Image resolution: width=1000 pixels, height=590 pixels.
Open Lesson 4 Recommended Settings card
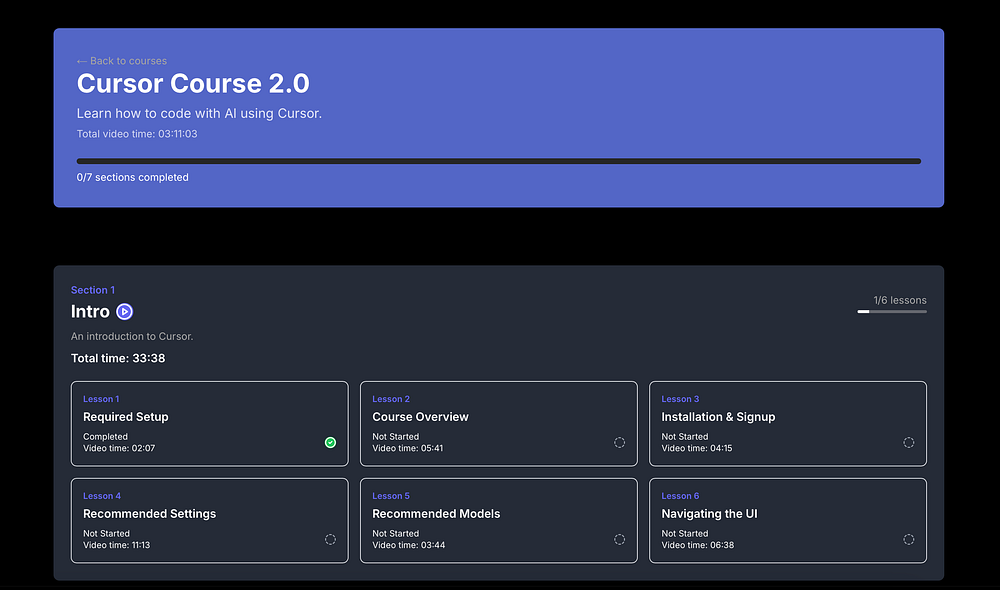tap(210, 520)
